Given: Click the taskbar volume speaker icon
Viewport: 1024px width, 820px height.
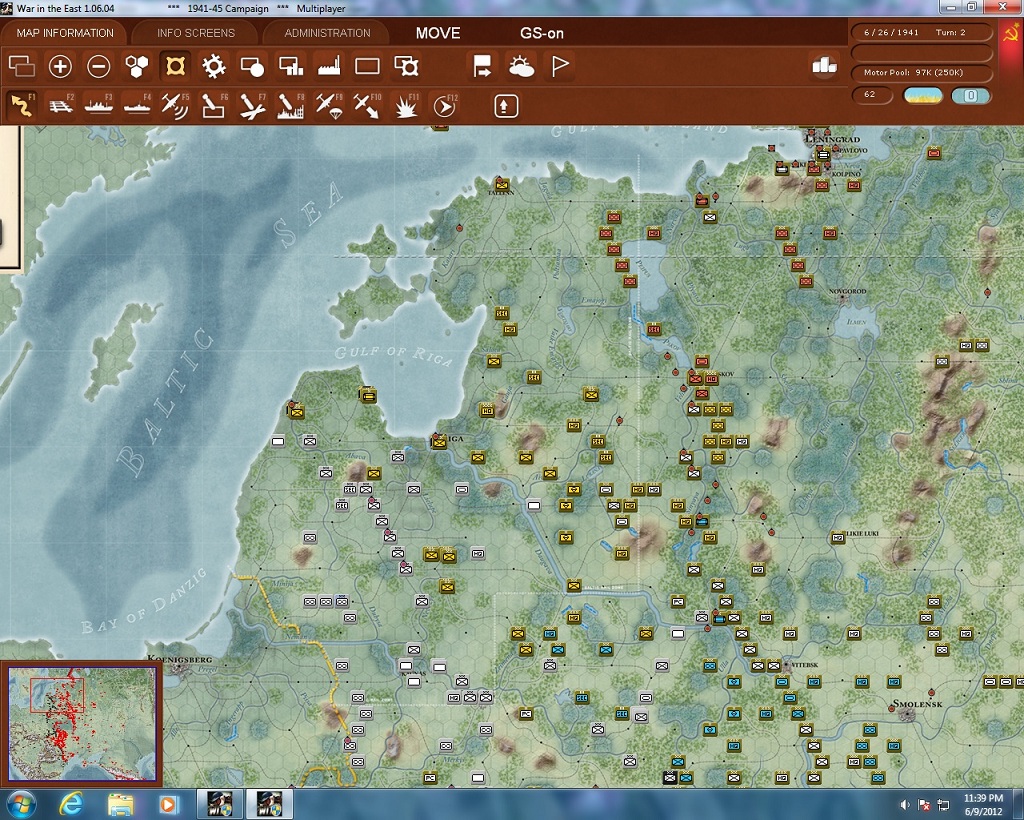Looking at the screenshot, I should [905, 804].
